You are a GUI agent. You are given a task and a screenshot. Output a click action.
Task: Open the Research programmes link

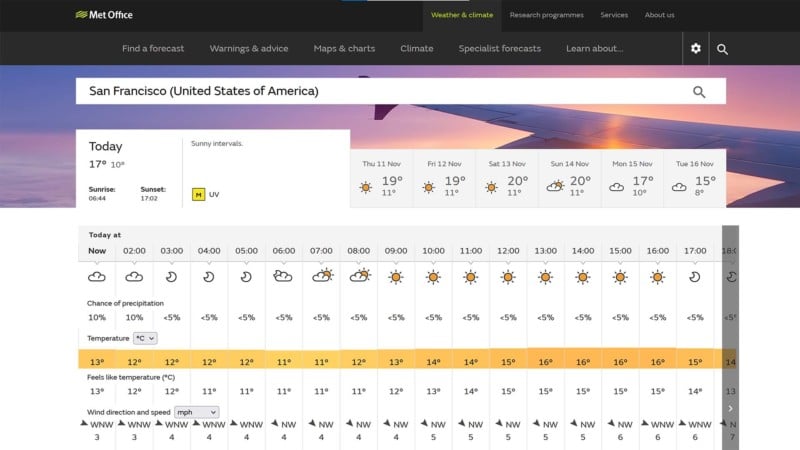(546, 15)
